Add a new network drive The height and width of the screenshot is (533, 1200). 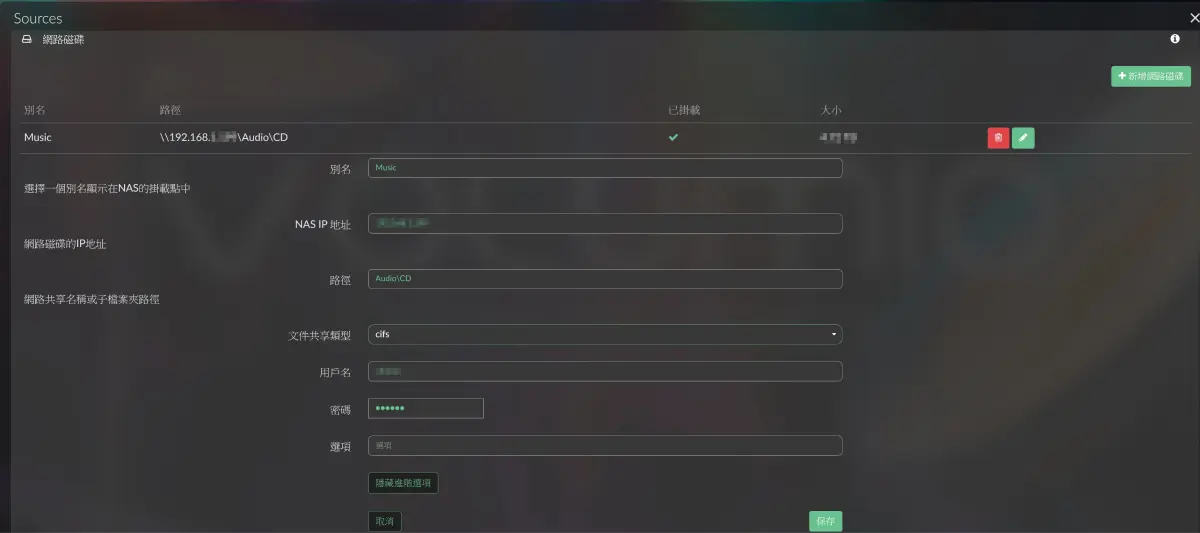coord(1151,76)
